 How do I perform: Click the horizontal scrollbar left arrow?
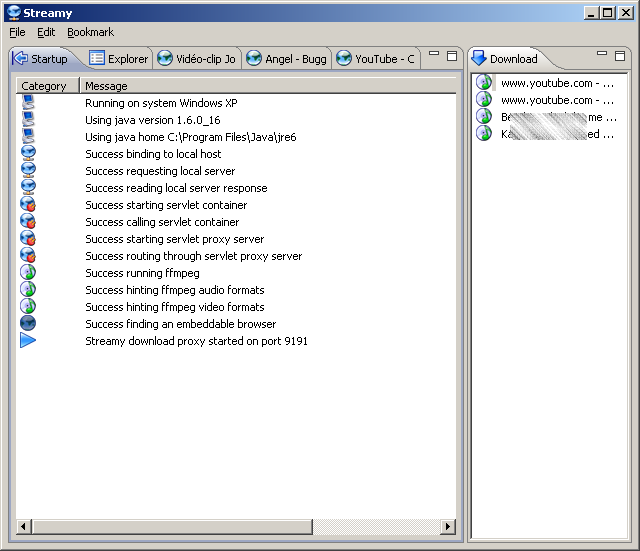(x=24, y=527)
